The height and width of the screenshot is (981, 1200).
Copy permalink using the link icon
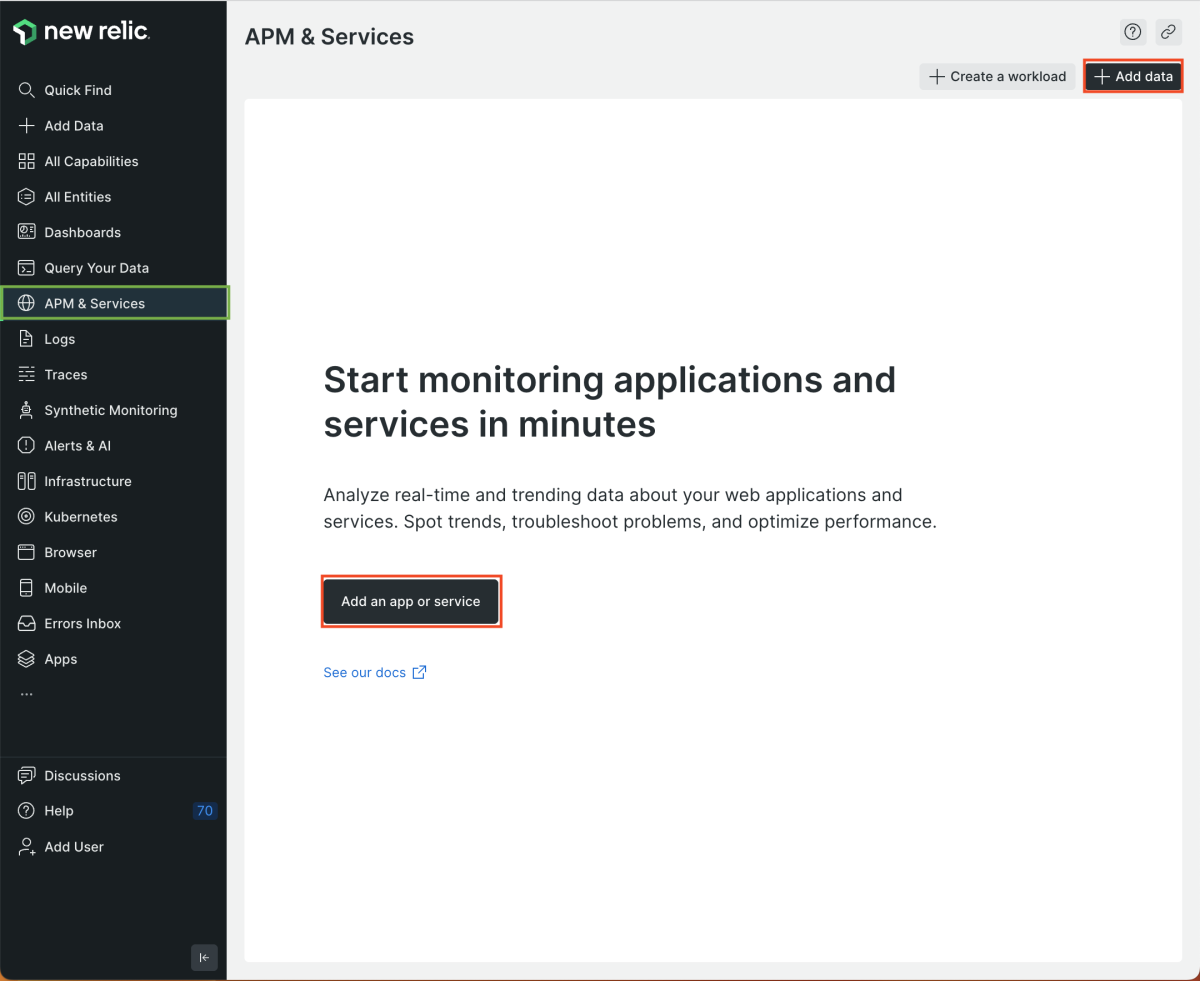(1168, 32)
